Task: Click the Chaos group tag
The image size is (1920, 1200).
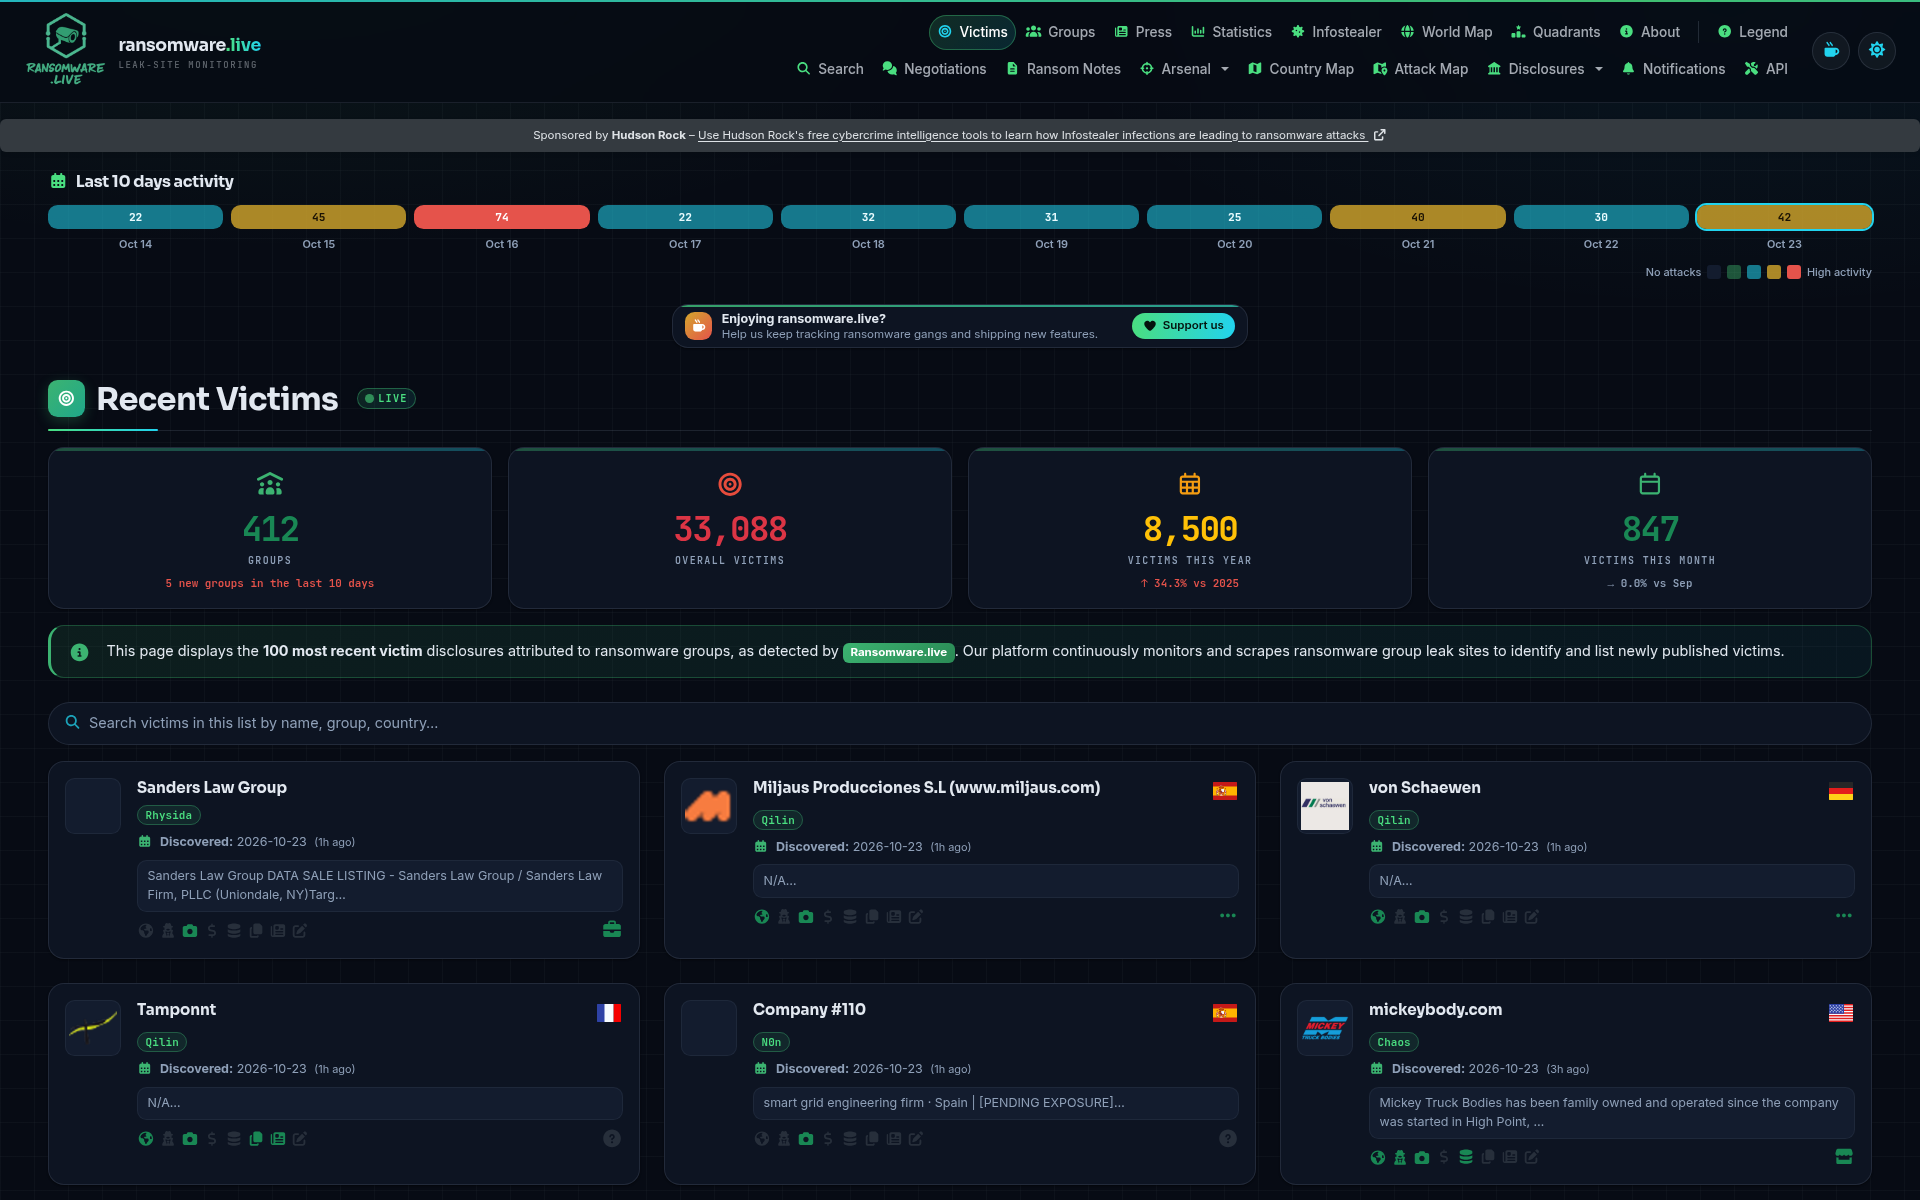Action: [x=1393, y=1043]
